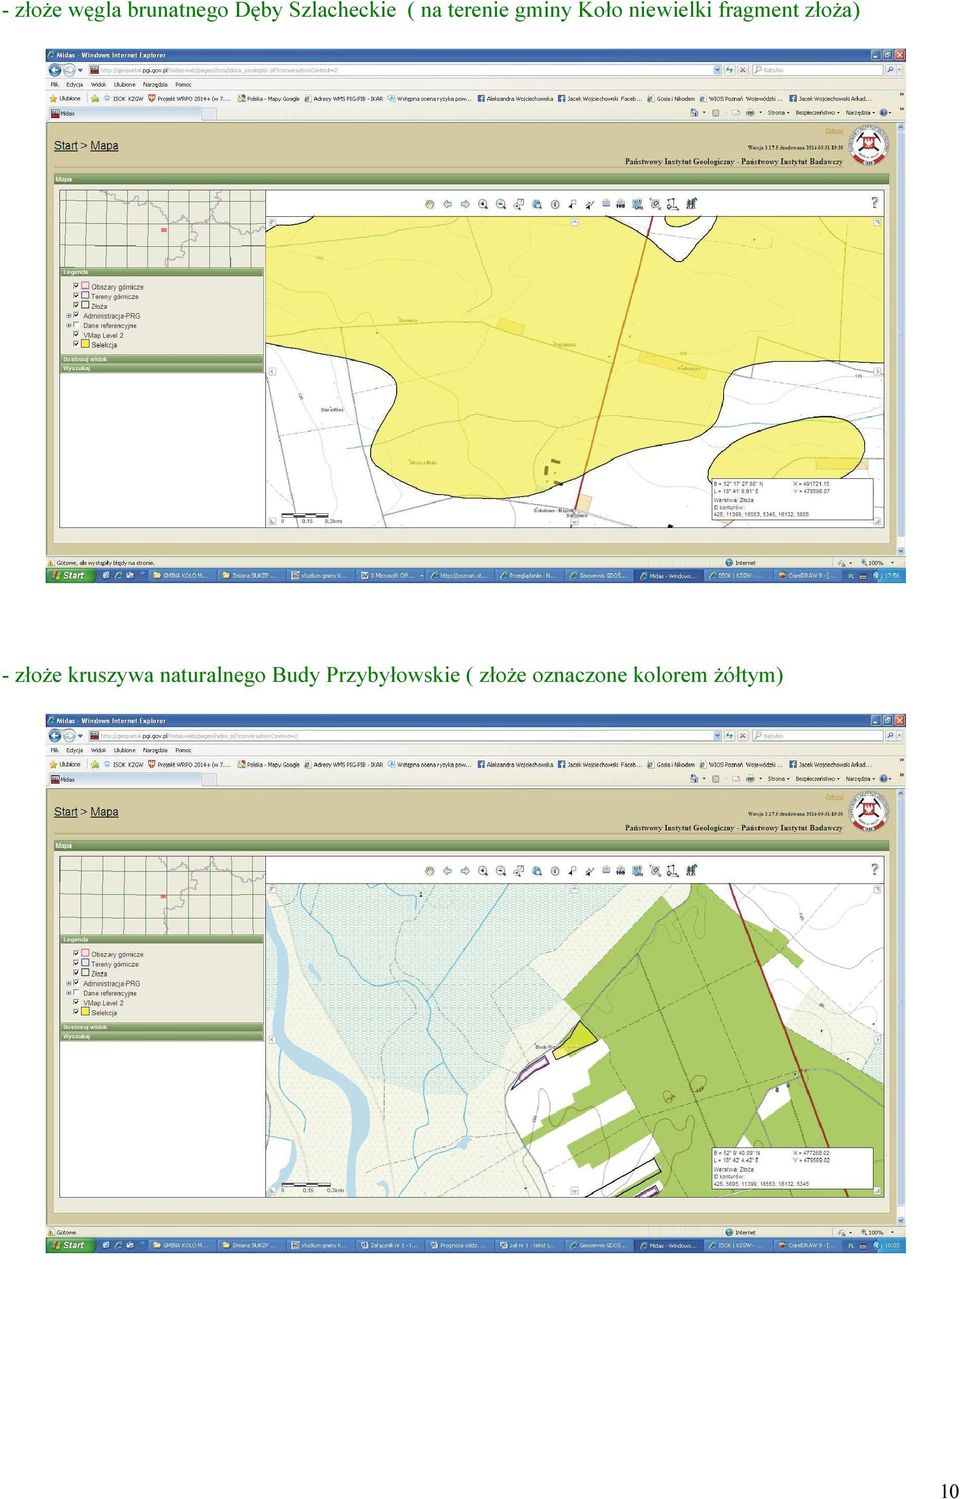Click the Start link in upper window breadcrumb
This screenshot has width=960, height=1499.
(x=65, y=146)
